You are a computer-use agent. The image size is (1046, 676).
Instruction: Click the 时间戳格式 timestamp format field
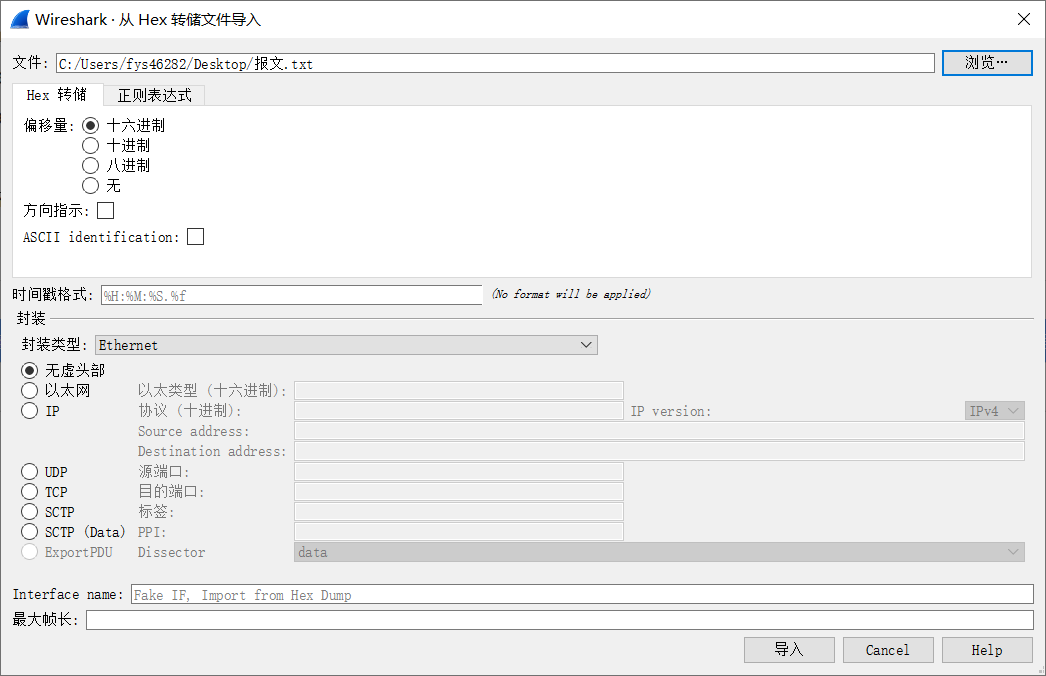[292, 295]
